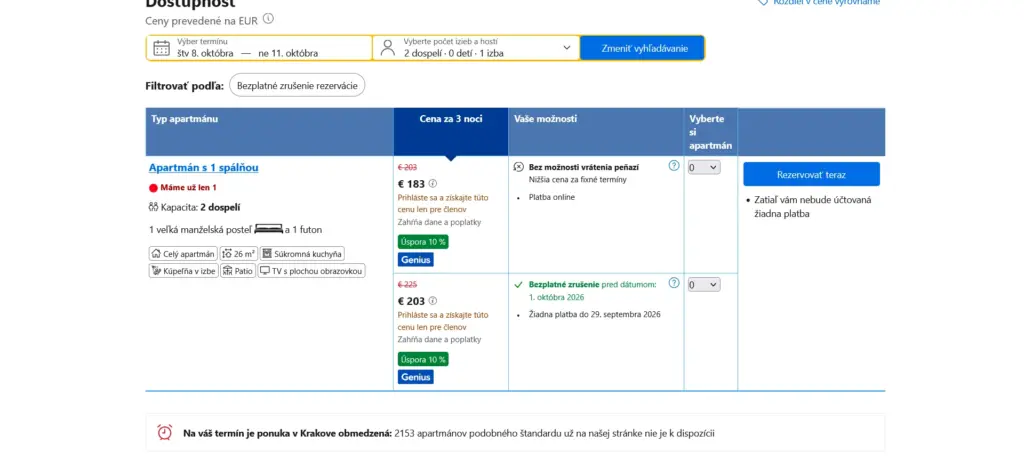Click Genius badge under € 183 price
Screen dimensions: 1024x468
coord(415,260)
